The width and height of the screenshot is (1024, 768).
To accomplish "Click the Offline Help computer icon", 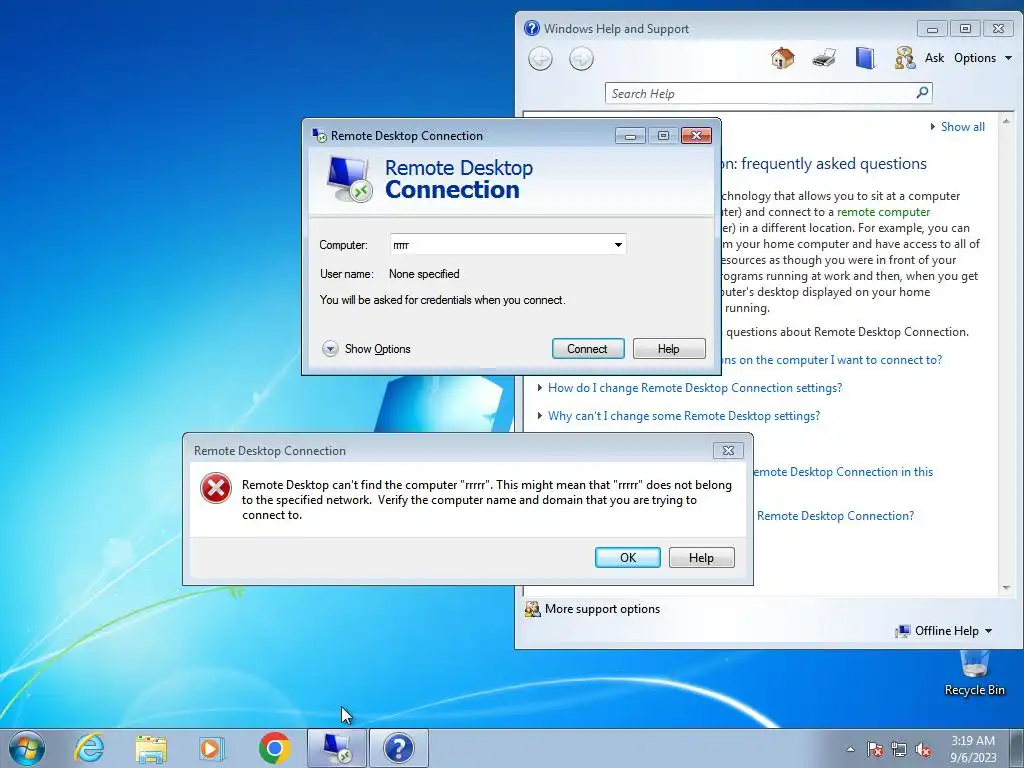I will pyautogui.click(x=903, y=631).
